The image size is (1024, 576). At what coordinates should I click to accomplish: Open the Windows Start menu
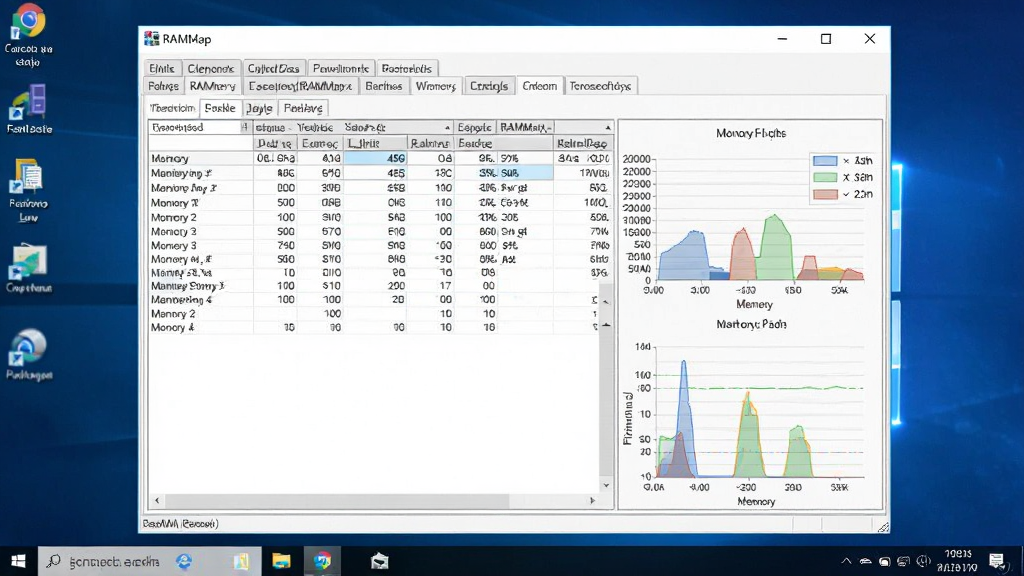18,561
